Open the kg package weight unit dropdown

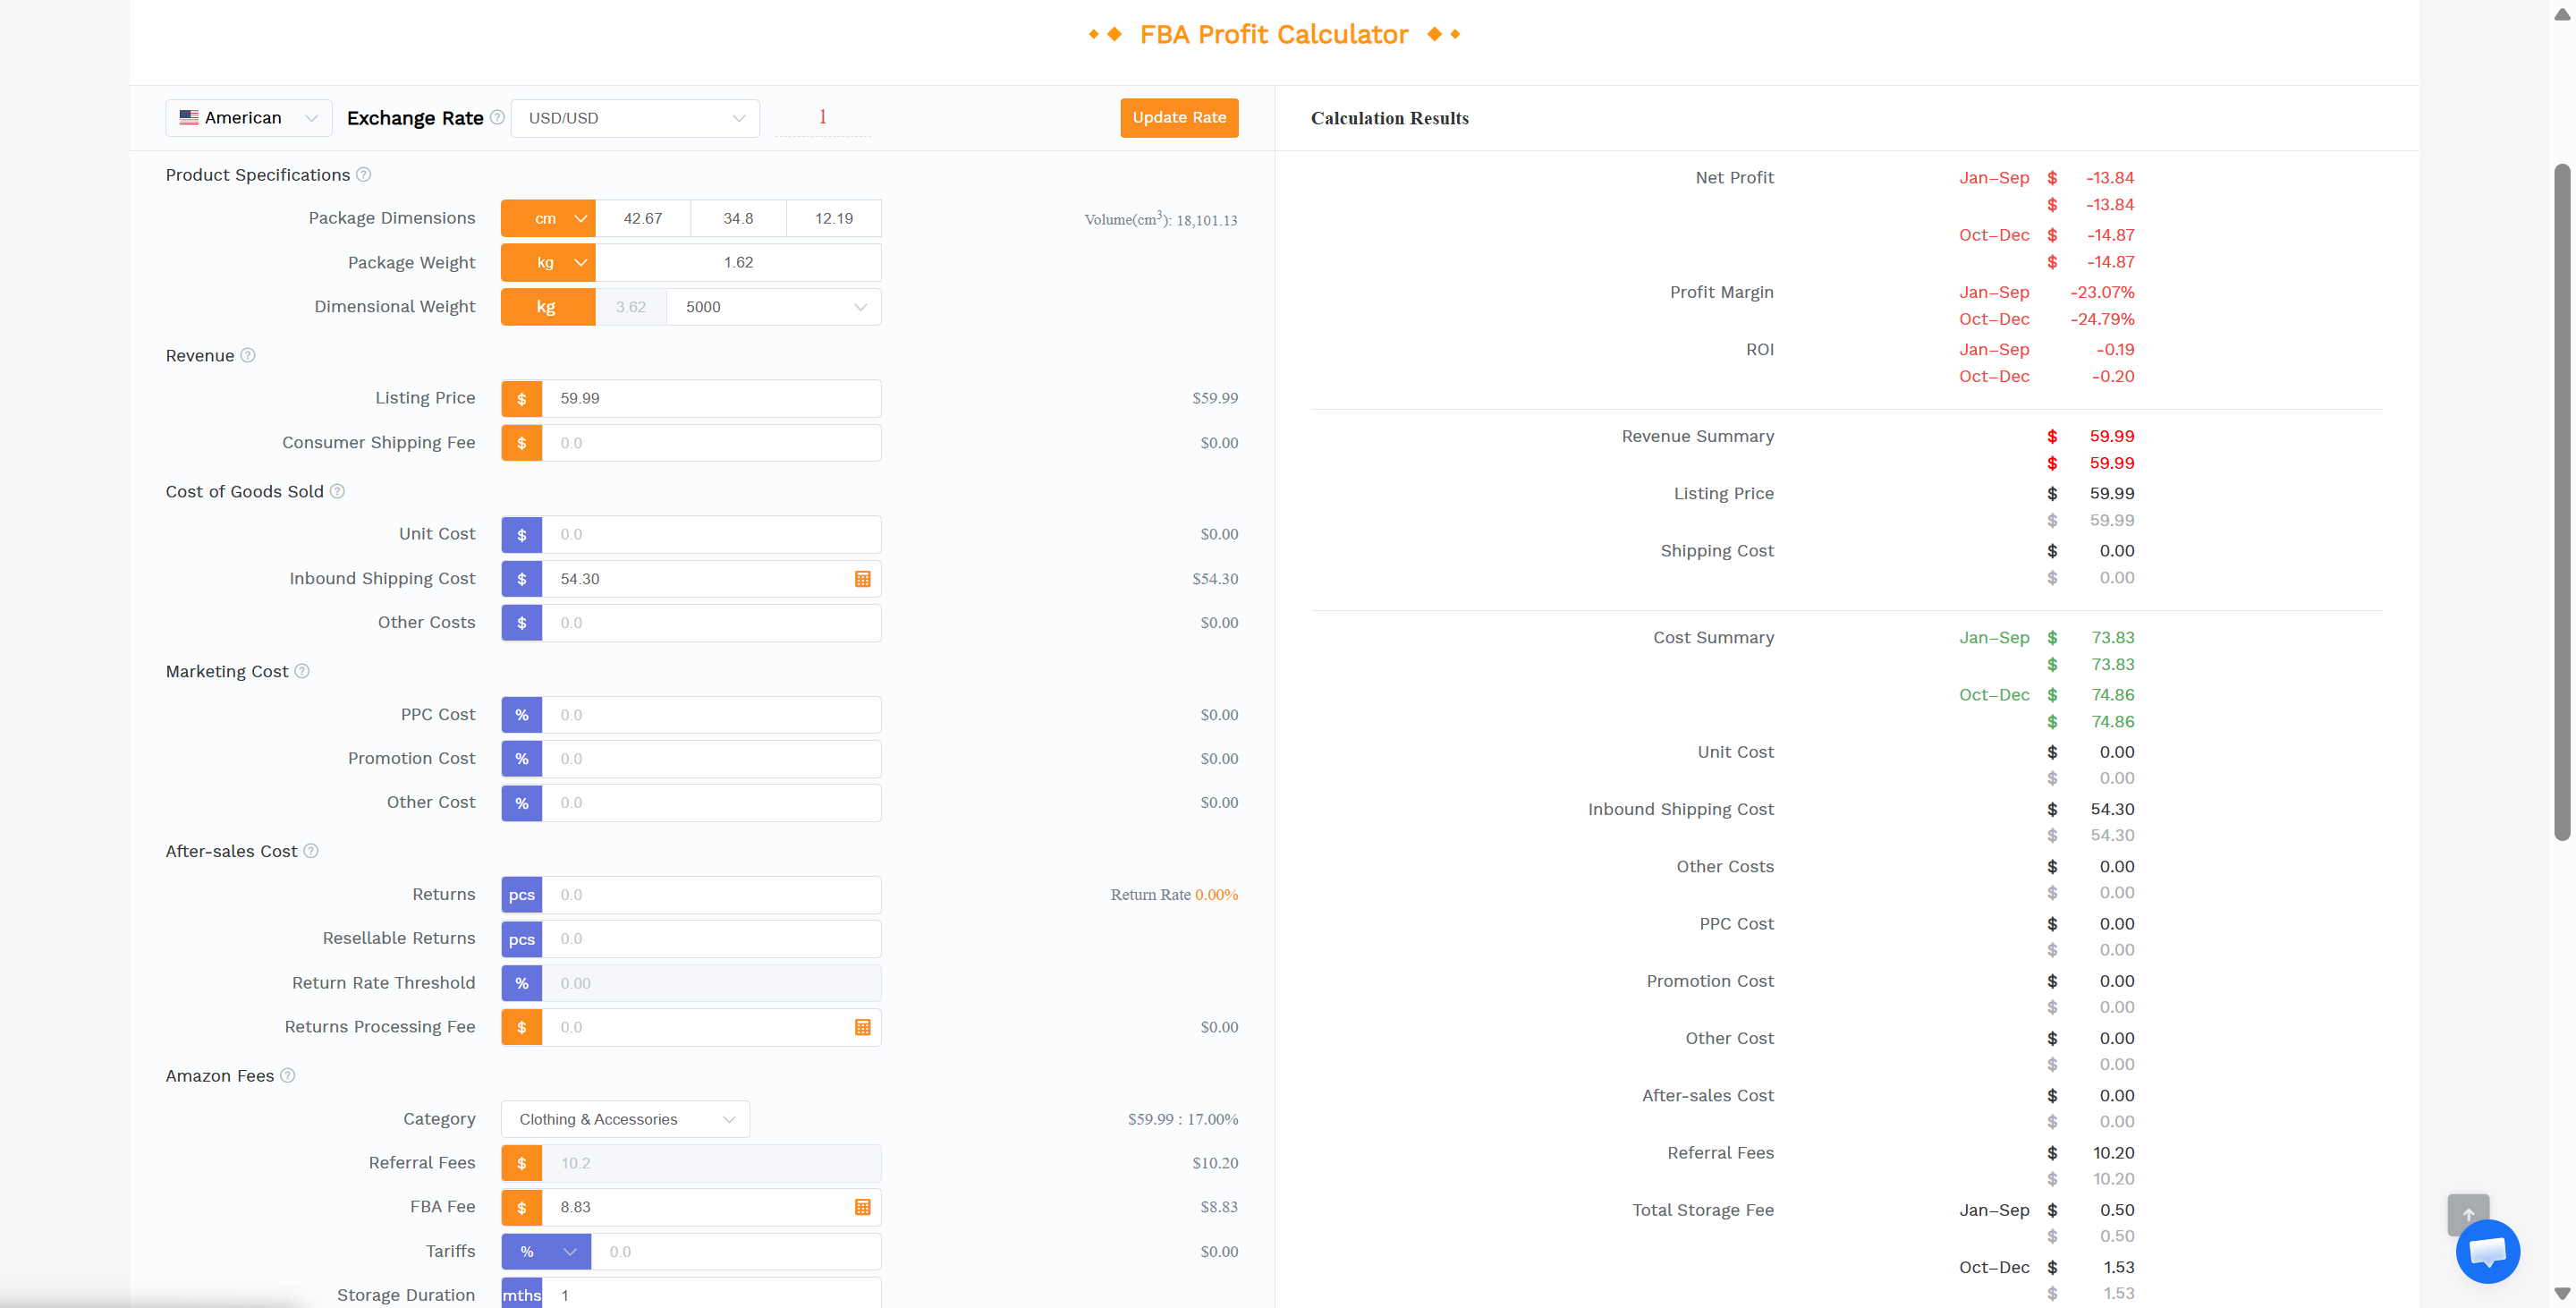pyautogui.click(x=548, y=262)
